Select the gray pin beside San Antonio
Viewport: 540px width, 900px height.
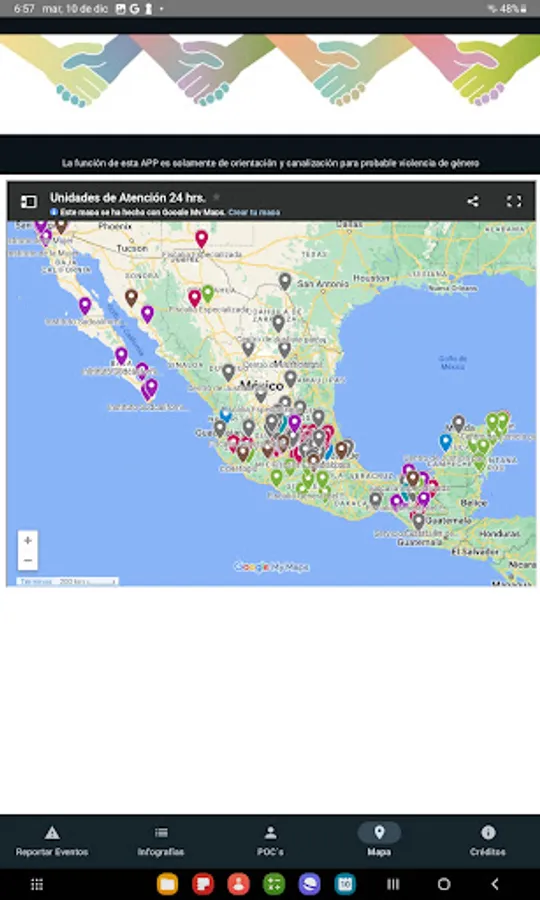point(285,281)
